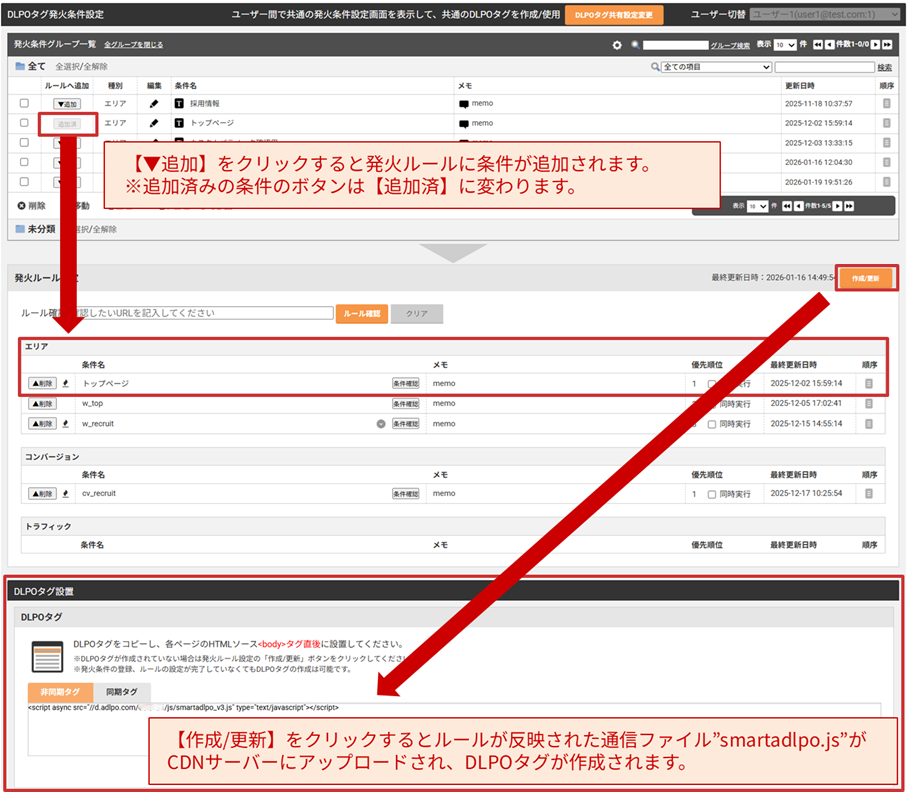Image resolution: width=907 pixels, height=794 pixels.
Task: Open the top 表示 count dropdown
Action: tap(785, 45)
